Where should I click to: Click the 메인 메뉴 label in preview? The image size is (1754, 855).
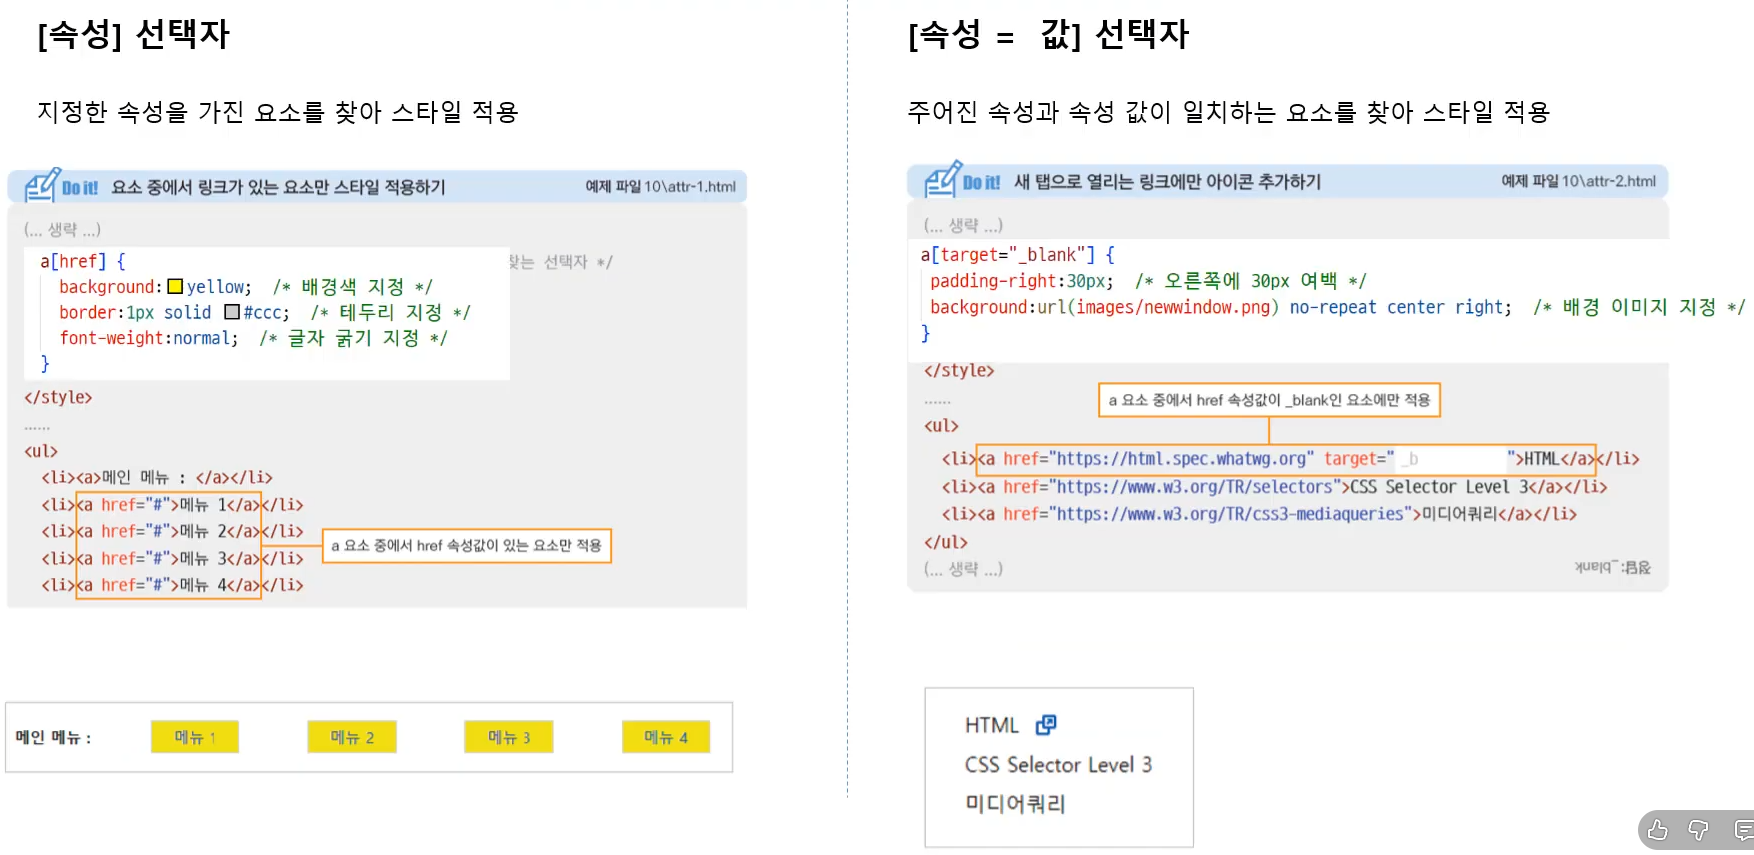(53, 738)
